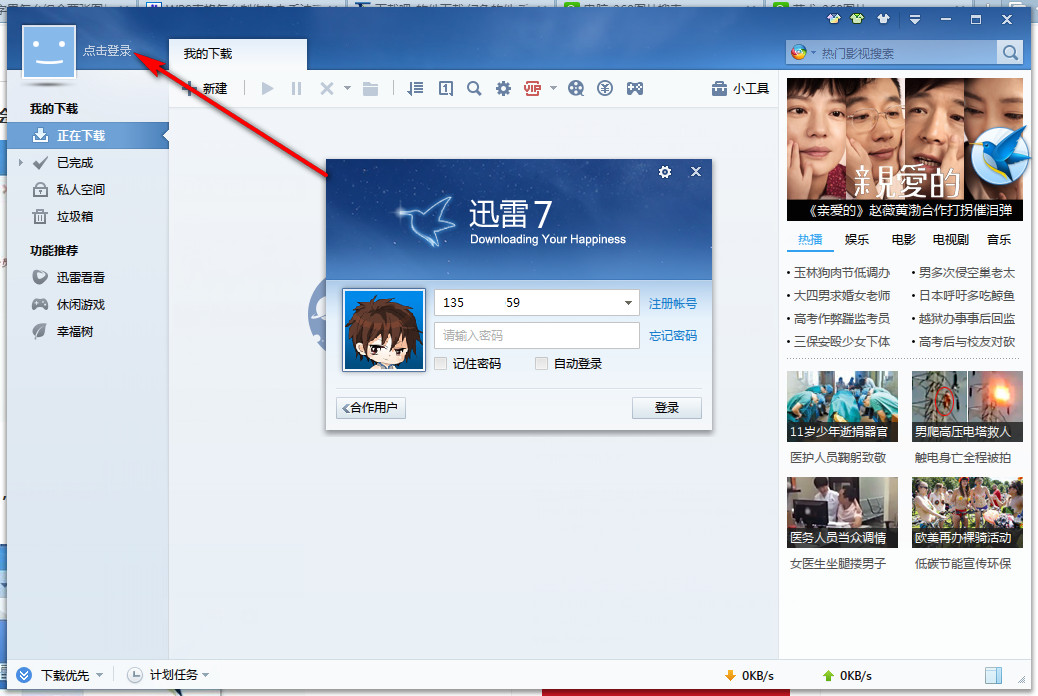
Task: Open the 高考作弊踹监考员 headline
Action: pos(841,319)
